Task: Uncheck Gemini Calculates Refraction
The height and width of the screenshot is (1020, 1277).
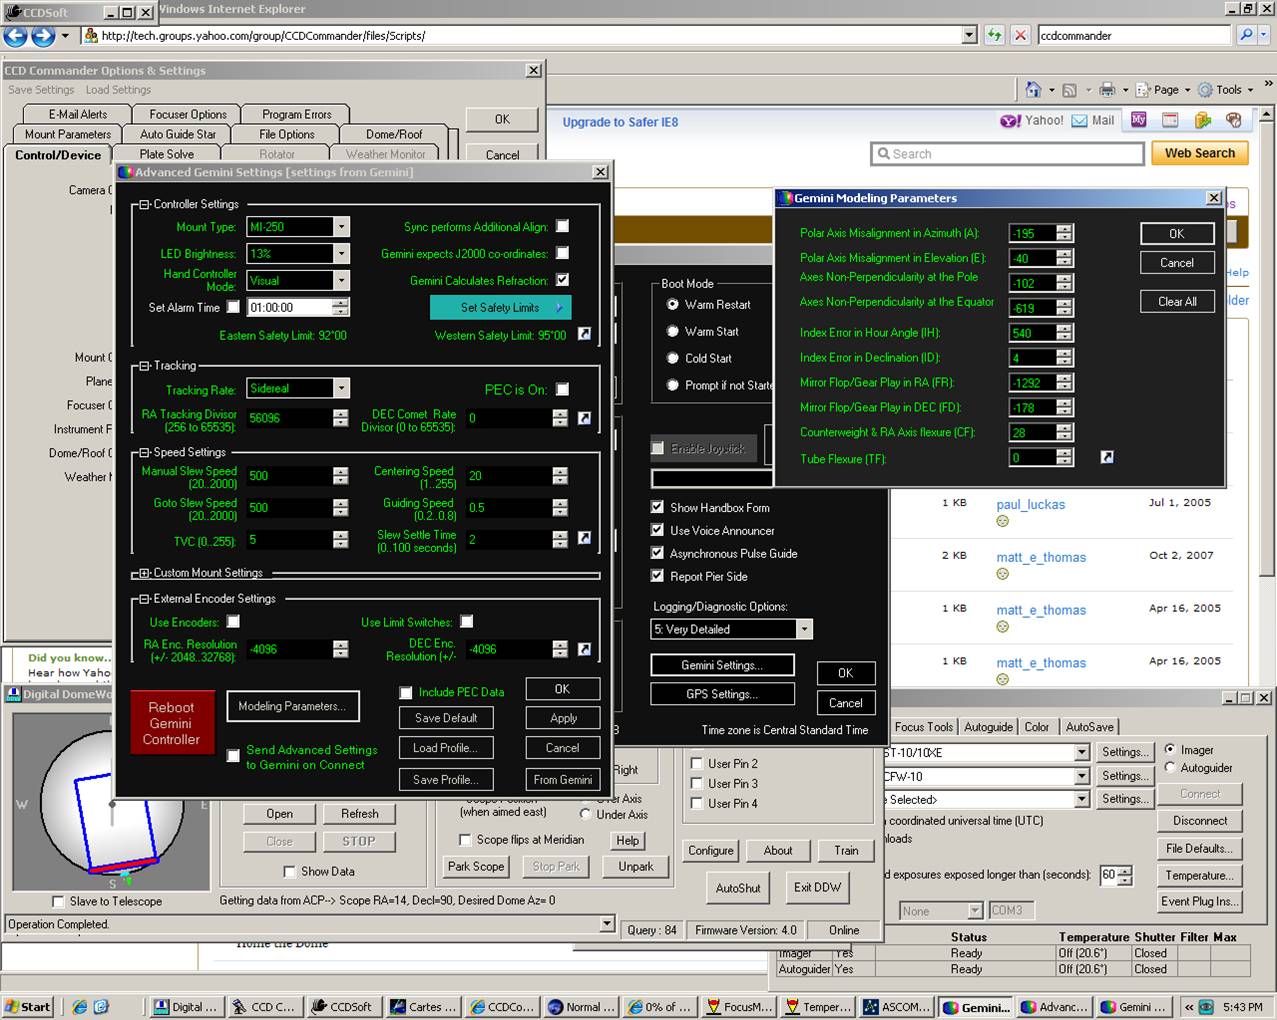Action: point(562,280)
